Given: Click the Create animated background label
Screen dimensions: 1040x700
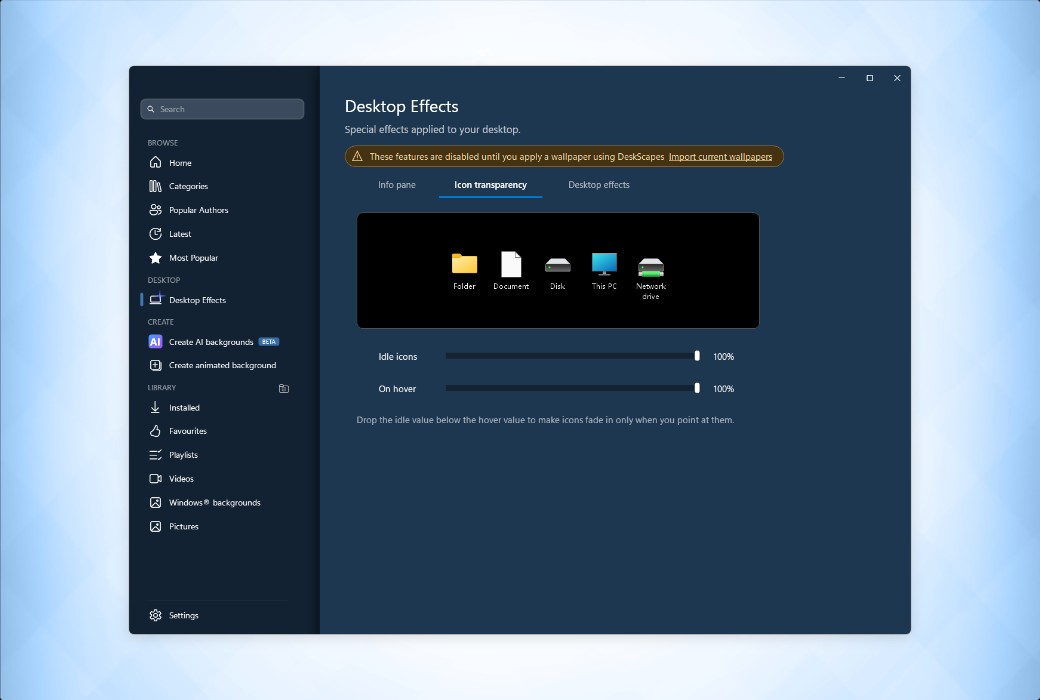Looking at the screenshot, I should click(x=222, y=366).
